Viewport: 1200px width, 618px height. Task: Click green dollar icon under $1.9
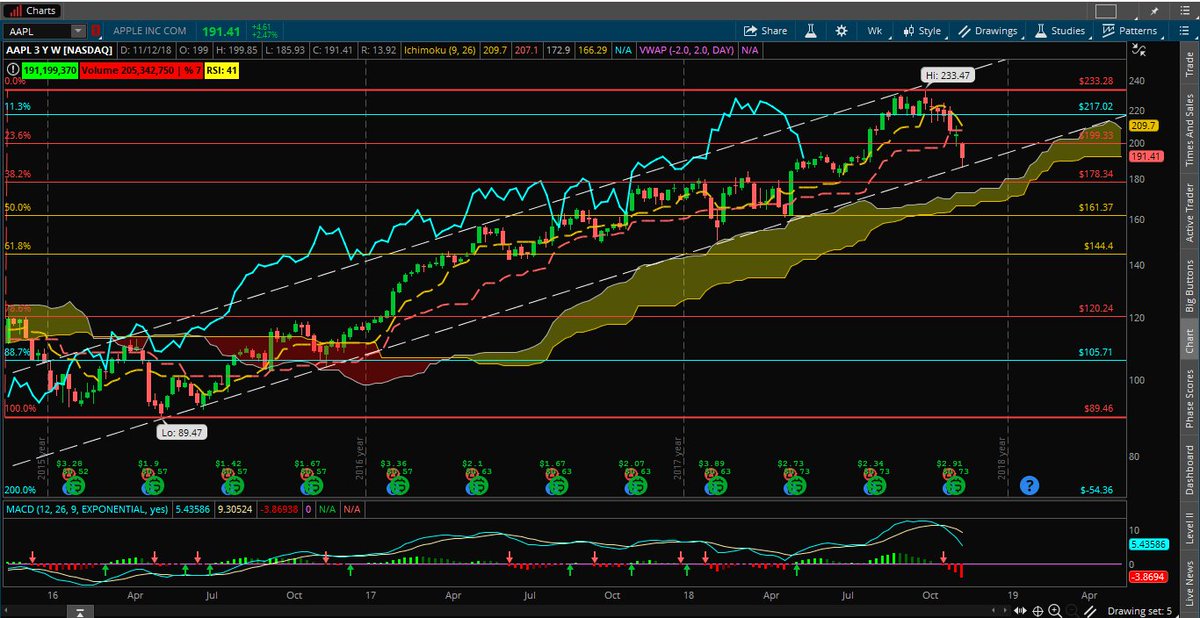coord(154,485)
